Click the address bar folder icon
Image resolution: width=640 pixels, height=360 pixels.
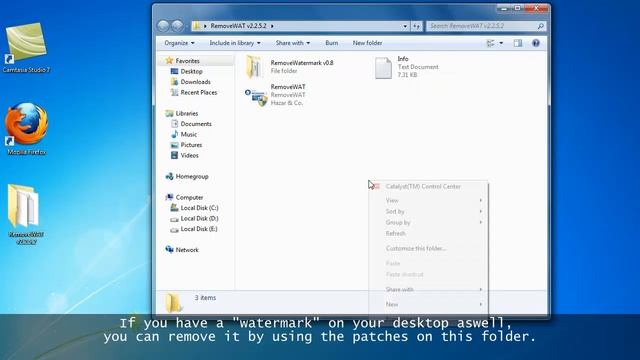pos(196,26)
